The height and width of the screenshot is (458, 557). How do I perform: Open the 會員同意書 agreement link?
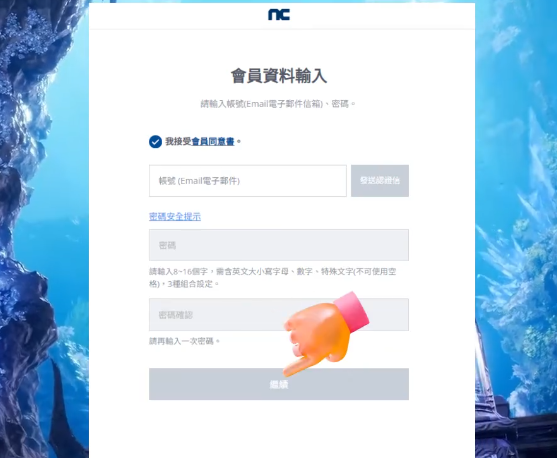(213, 141)
